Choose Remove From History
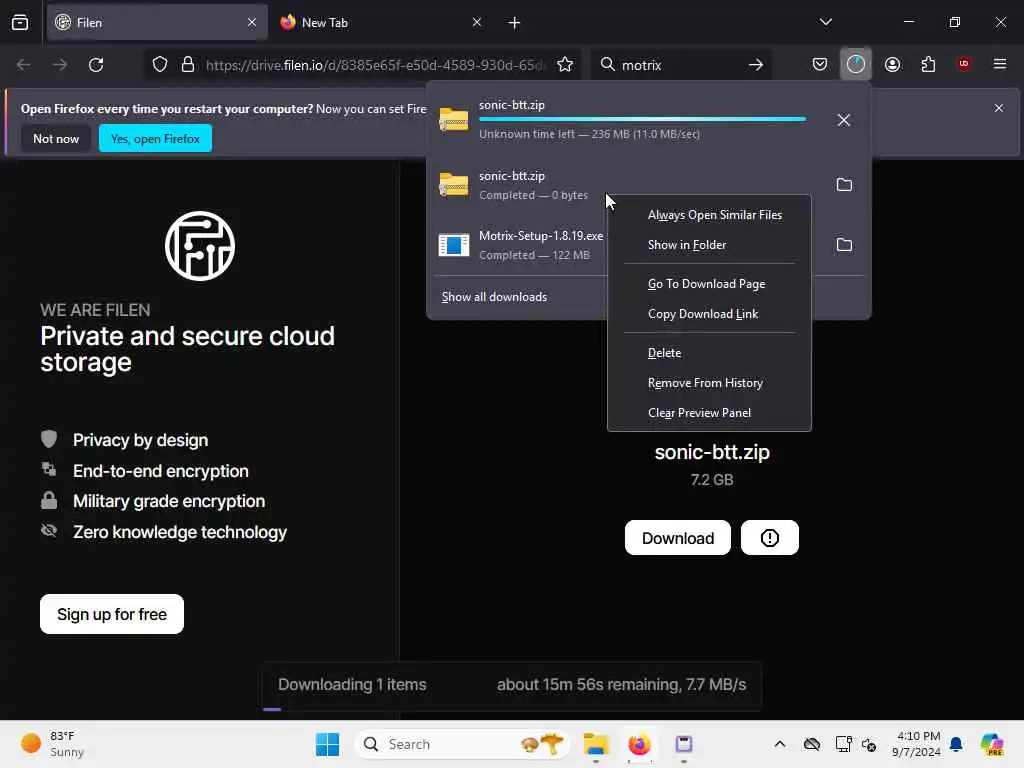The image size is (1024, 768). 709,383
